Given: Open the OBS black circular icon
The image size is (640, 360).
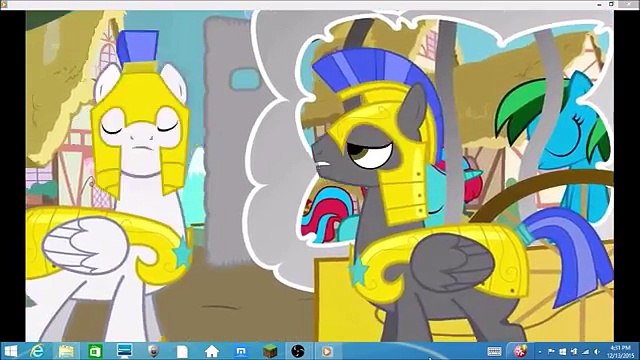Looking at the screenshot, I should (x=298, y=351).
